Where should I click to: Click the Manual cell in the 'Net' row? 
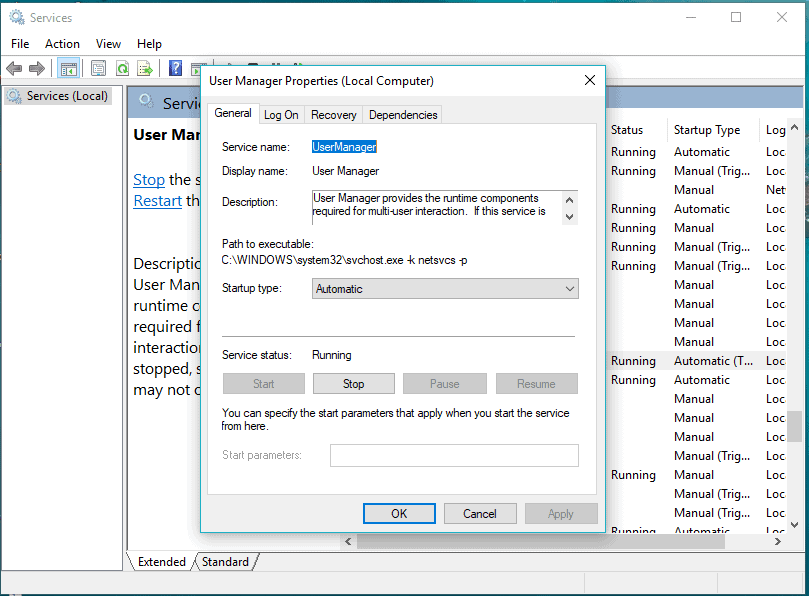pyautogui.click(x=694, y=190)
